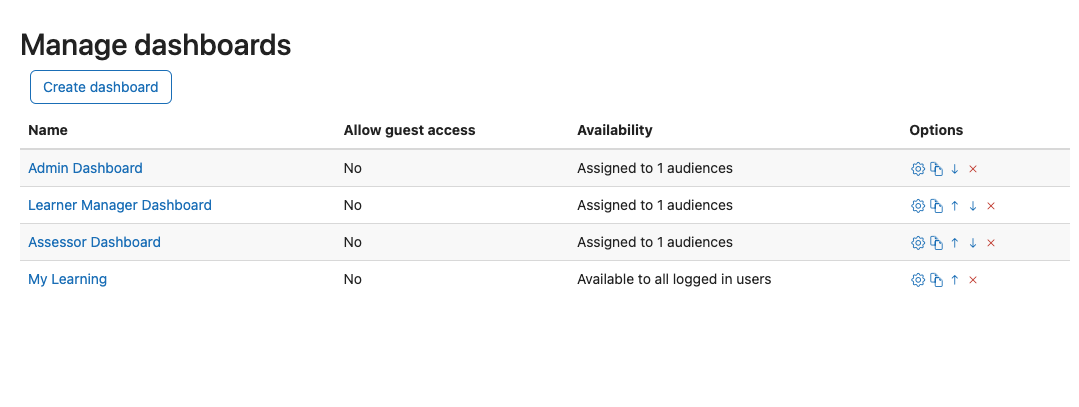
Task: Delete the My Learning dashboard
Action: point(973,280)
